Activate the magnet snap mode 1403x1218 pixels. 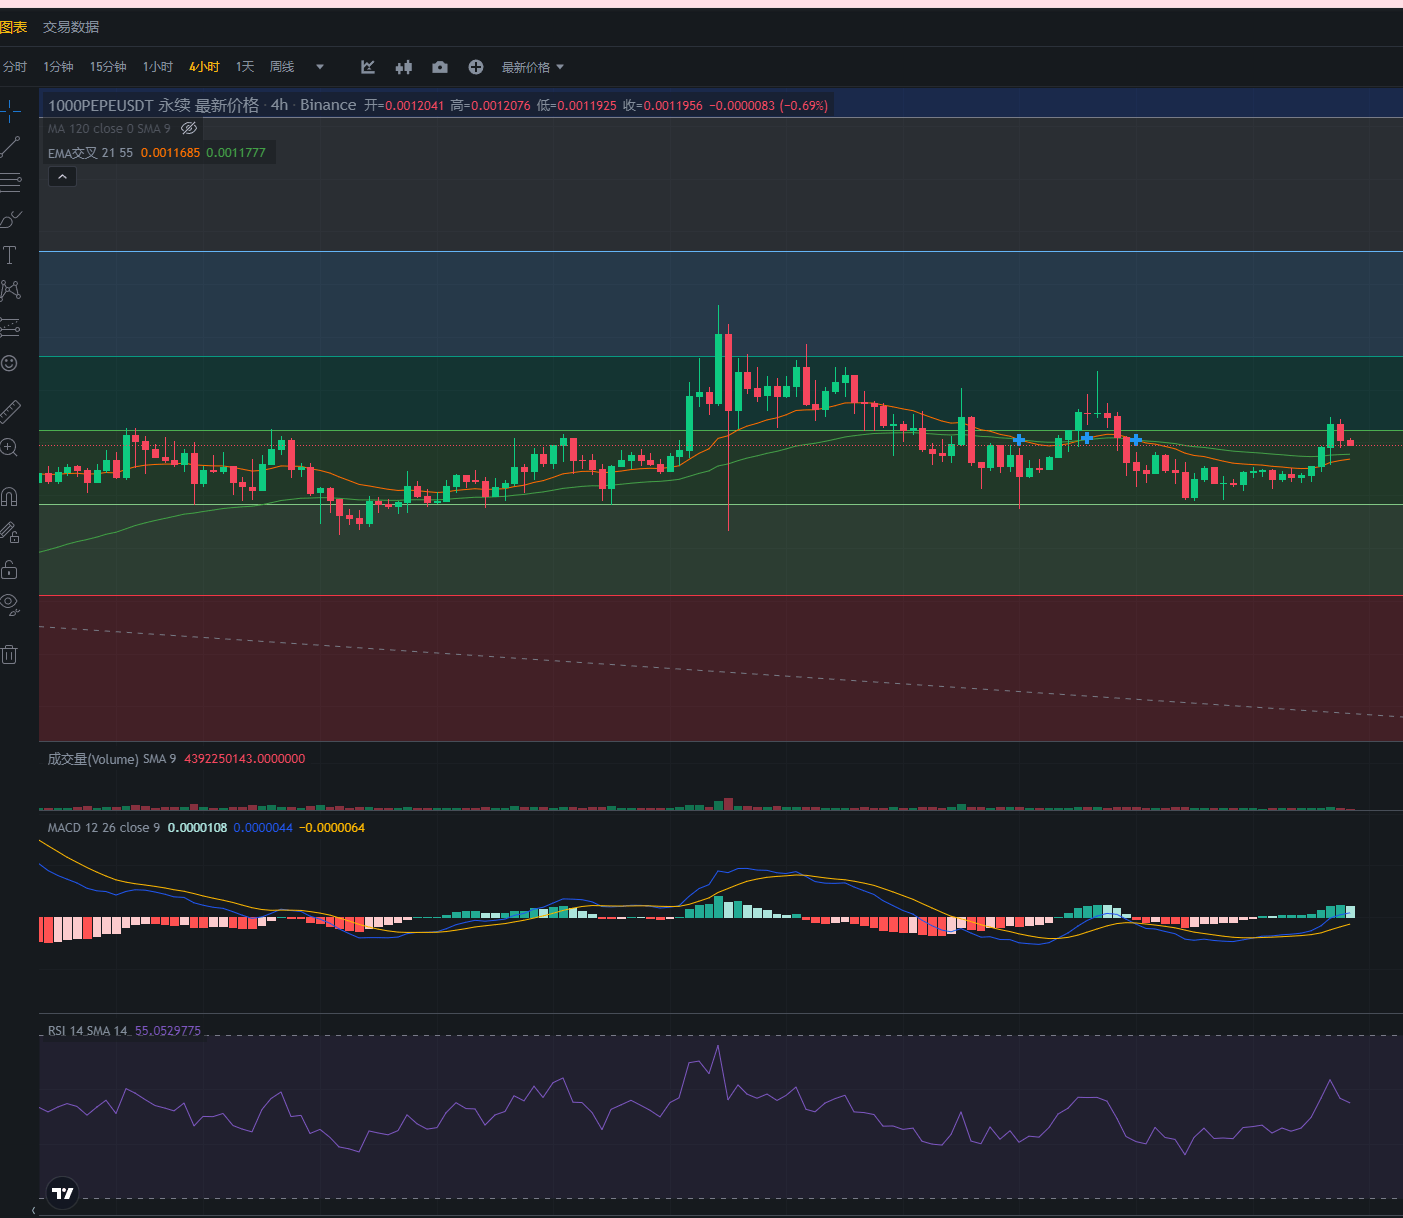(x=10, y=497)
